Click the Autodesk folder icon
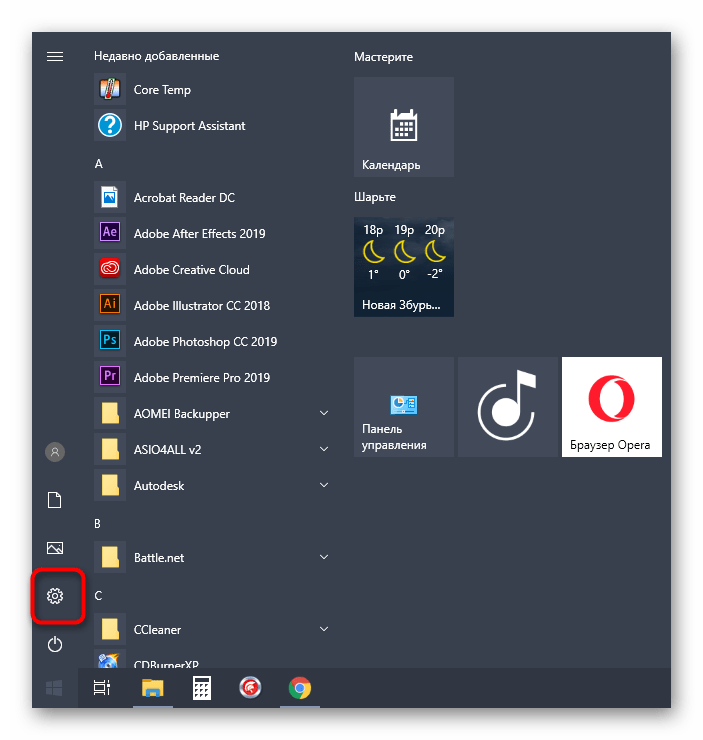The width and height of the screenshot is (703, 740). pos(110,485)
